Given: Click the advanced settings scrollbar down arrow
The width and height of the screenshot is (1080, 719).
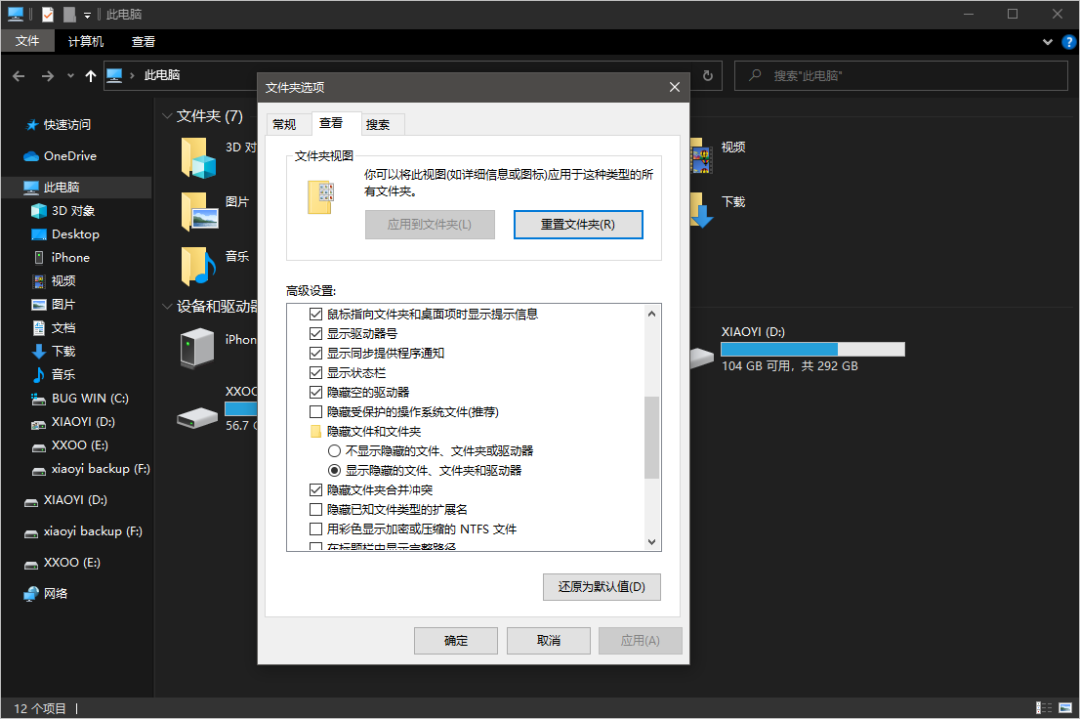Looking at the screenshot, I should click(652, 542).
